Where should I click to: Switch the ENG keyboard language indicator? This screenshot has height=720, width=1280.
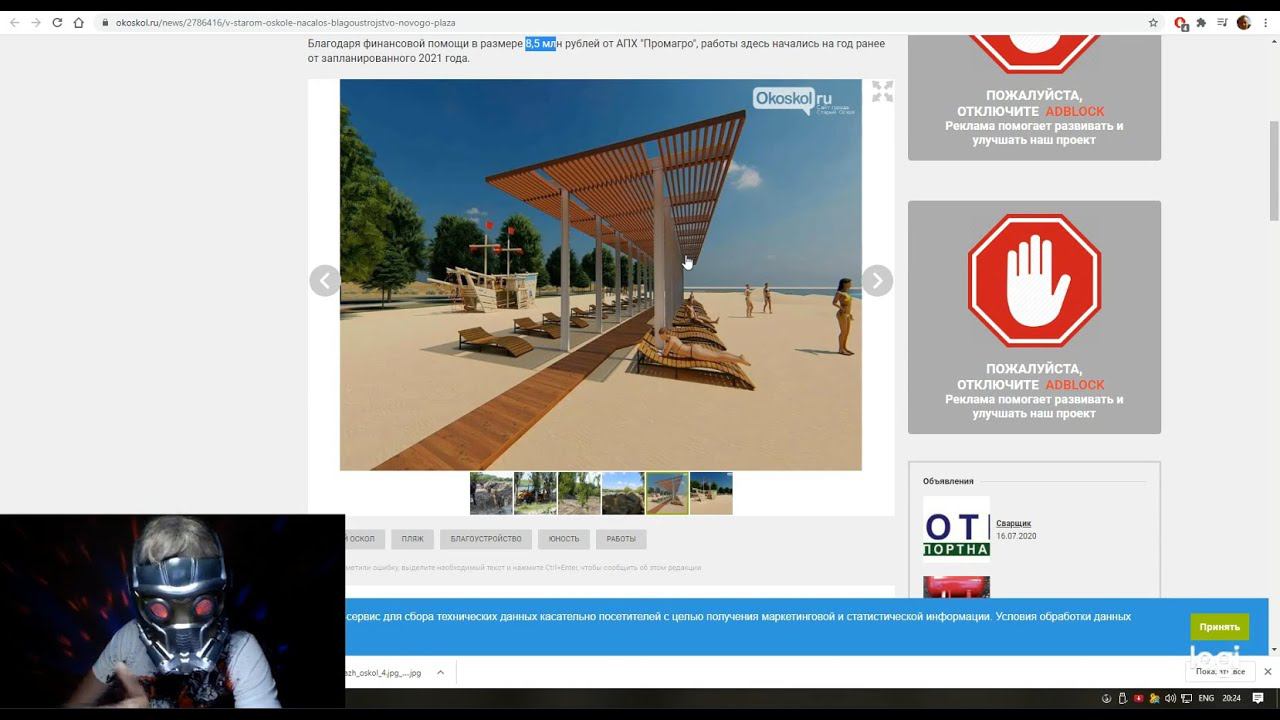point(1206,698)
